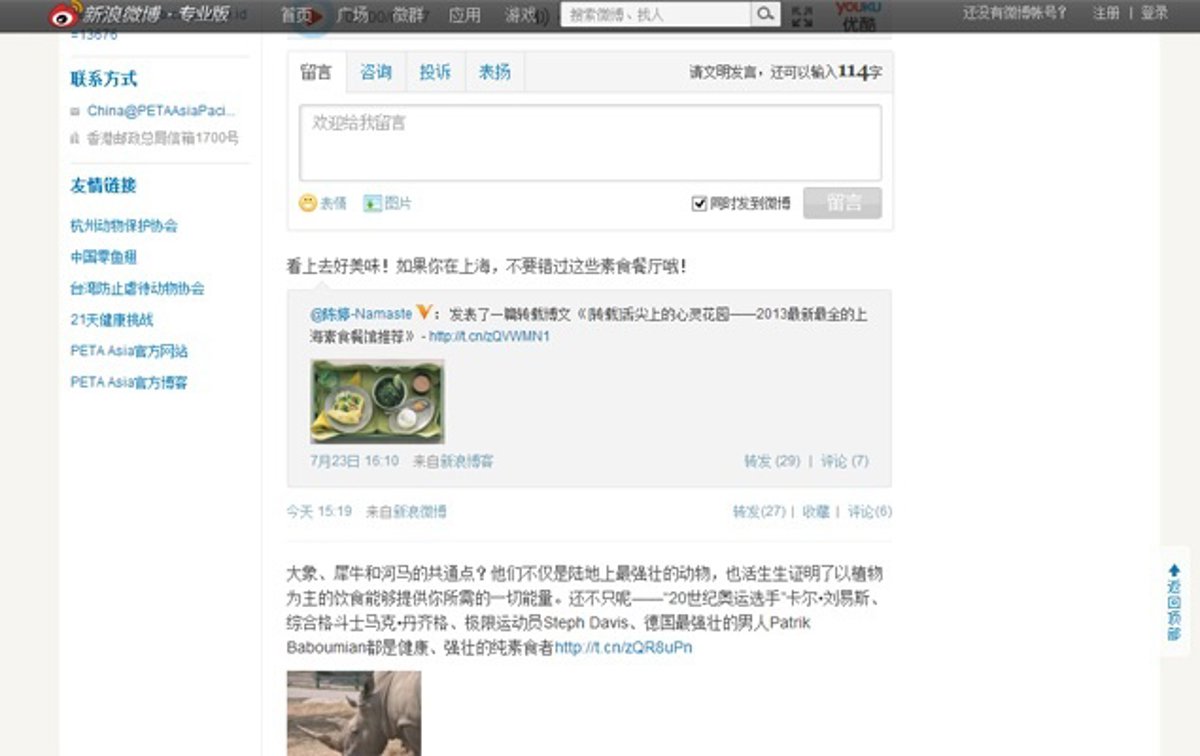Switch to the 投诉 tab
This screenshot has height=756, width=1200.
(435, 72)
